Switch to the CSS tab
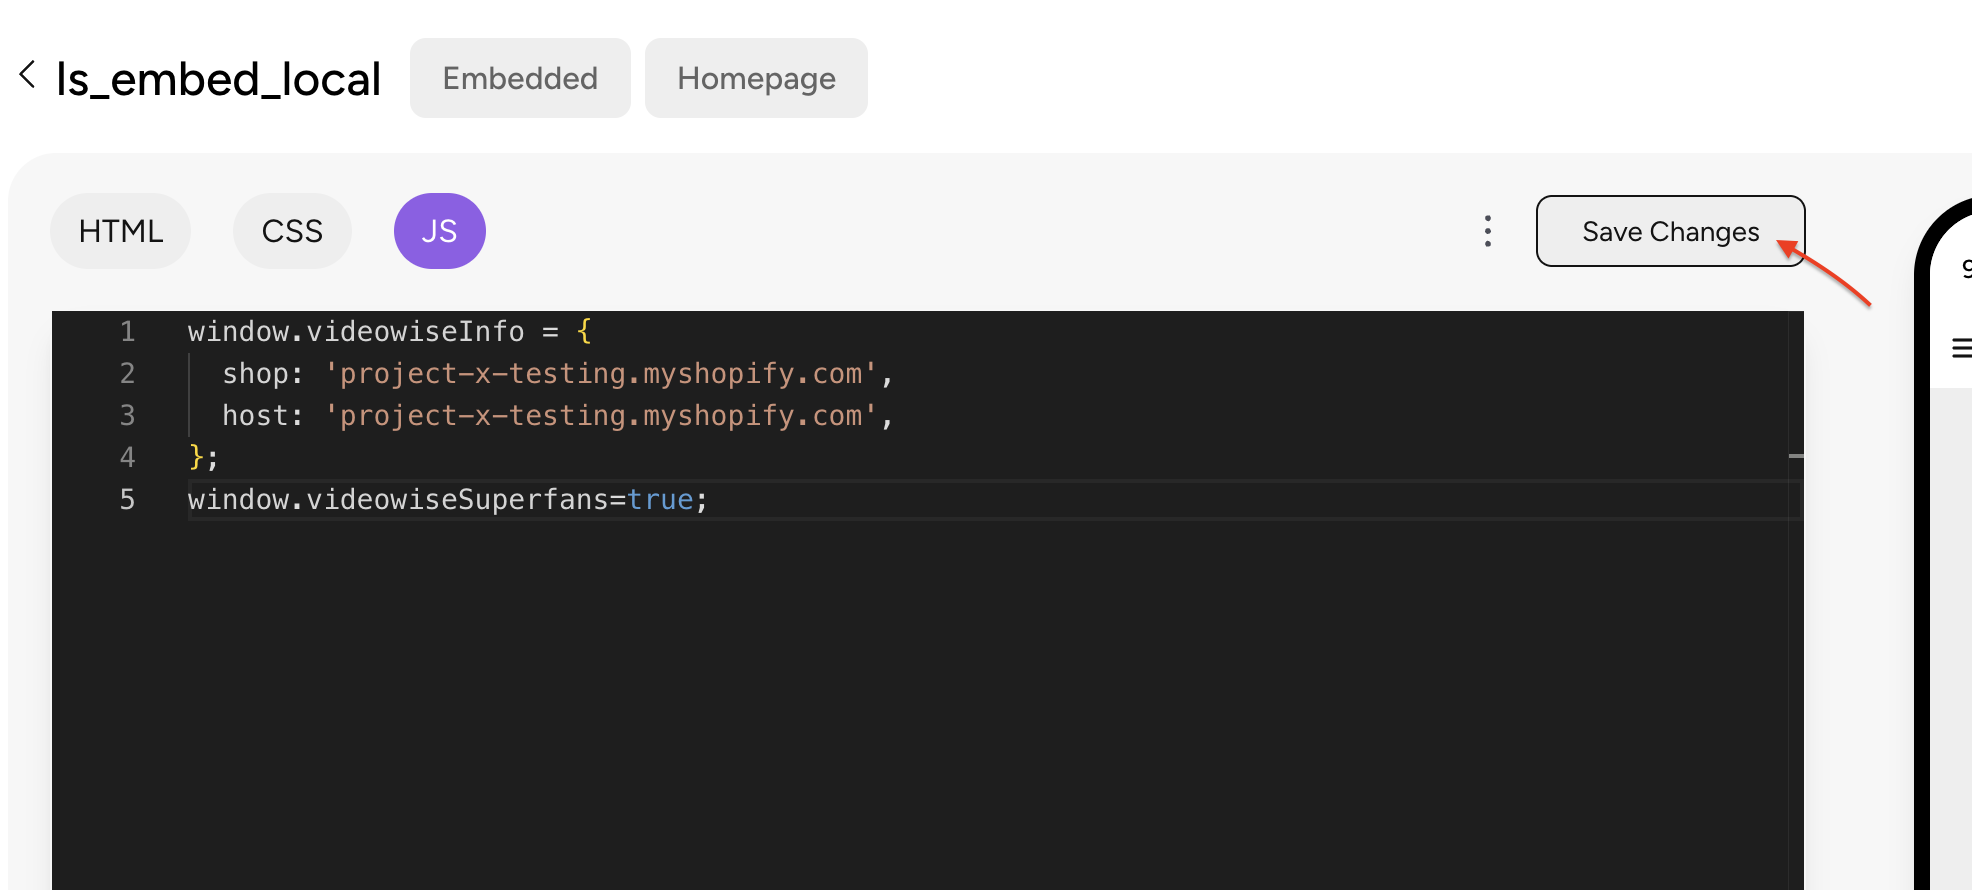 pyautogui.click(x=292, y=231)
